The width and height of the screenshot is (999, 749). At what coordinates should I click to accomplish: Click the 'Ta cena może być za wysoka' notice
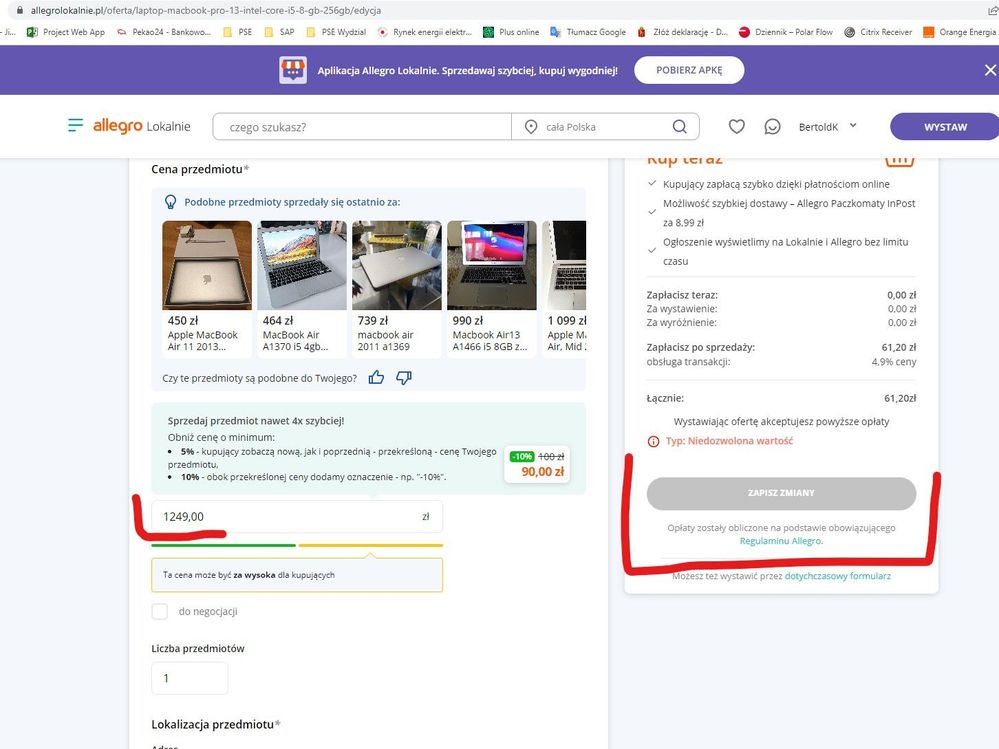tap(297, 575)
